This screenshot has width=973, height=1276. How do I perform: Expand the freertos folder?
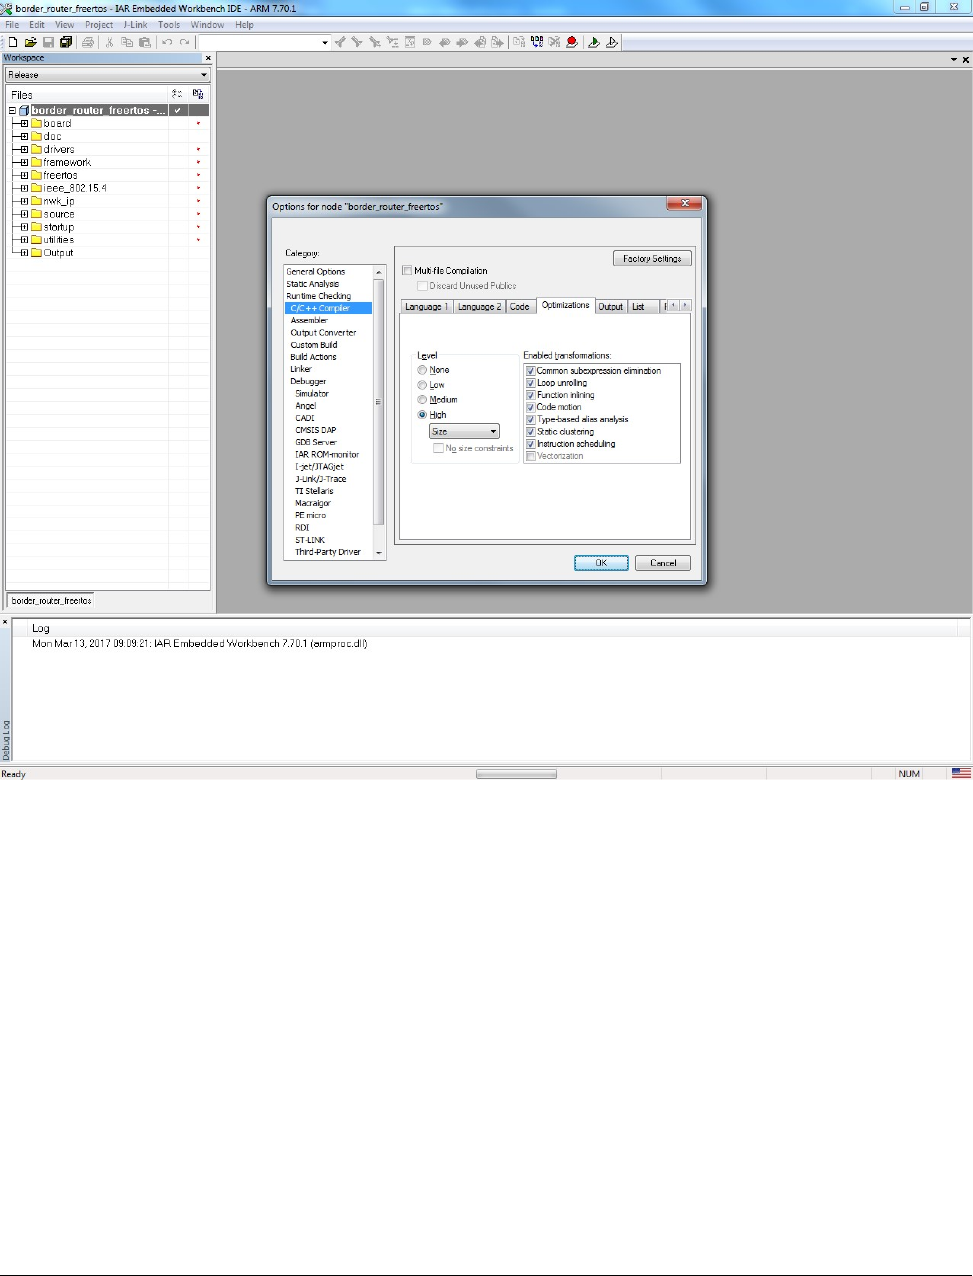24,175
